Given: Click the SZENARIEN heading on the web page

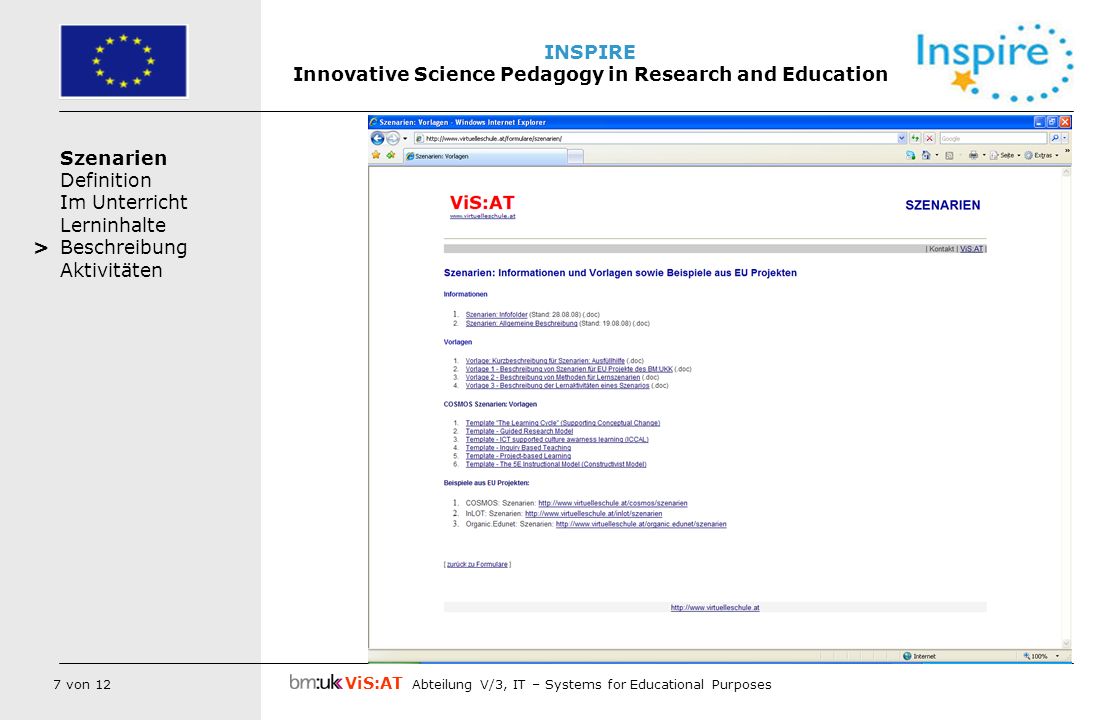Looking at the screenshot, I should (942, 205).
